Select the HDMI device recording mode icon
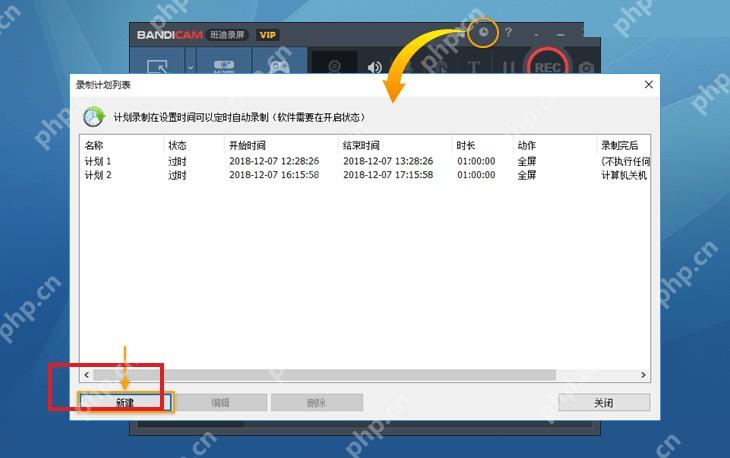Viewport: 730px width, 458px height. click(224, 66)
